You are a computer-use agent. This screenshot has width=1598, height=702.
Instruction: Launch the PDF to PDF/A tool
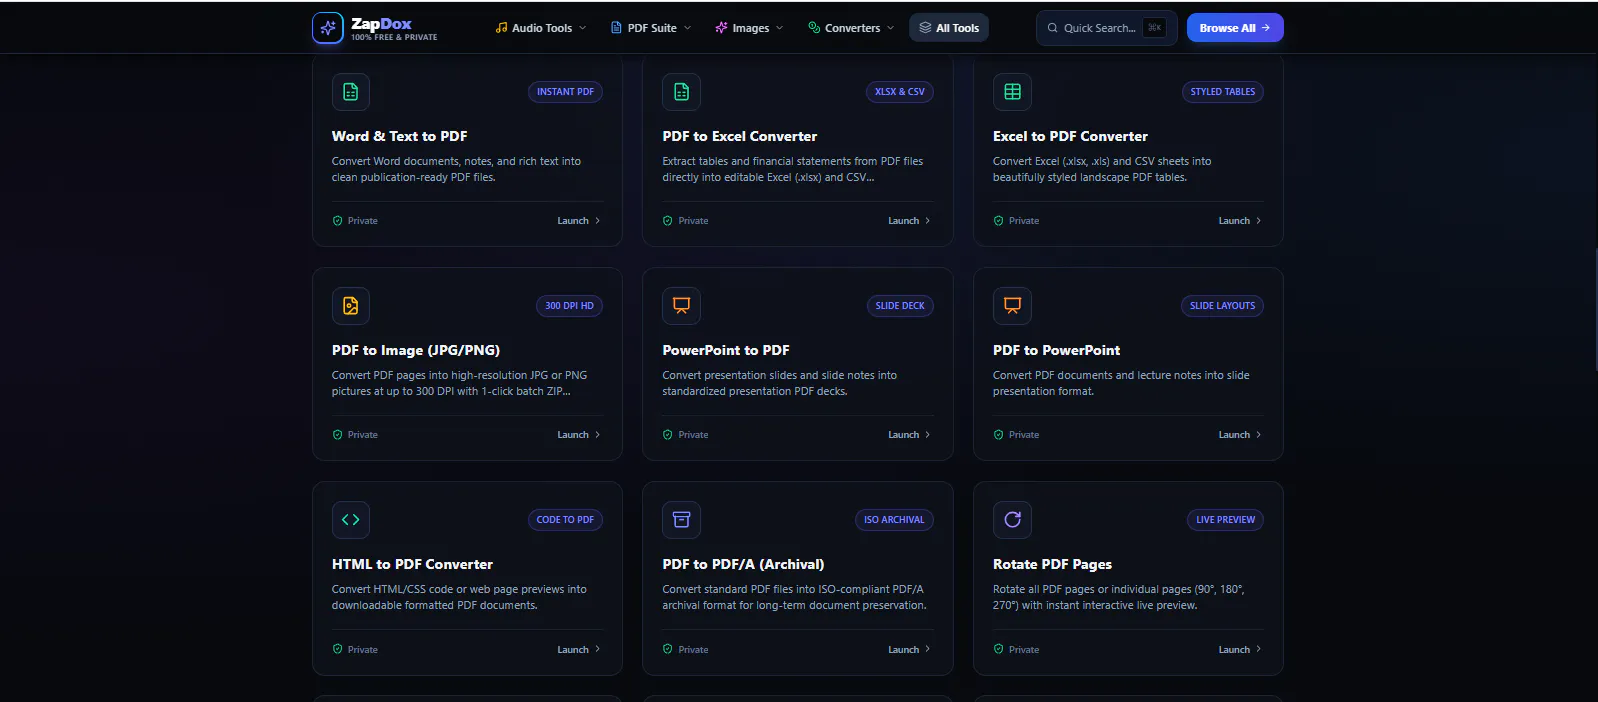pyautogui.click(x=909, y=649)
